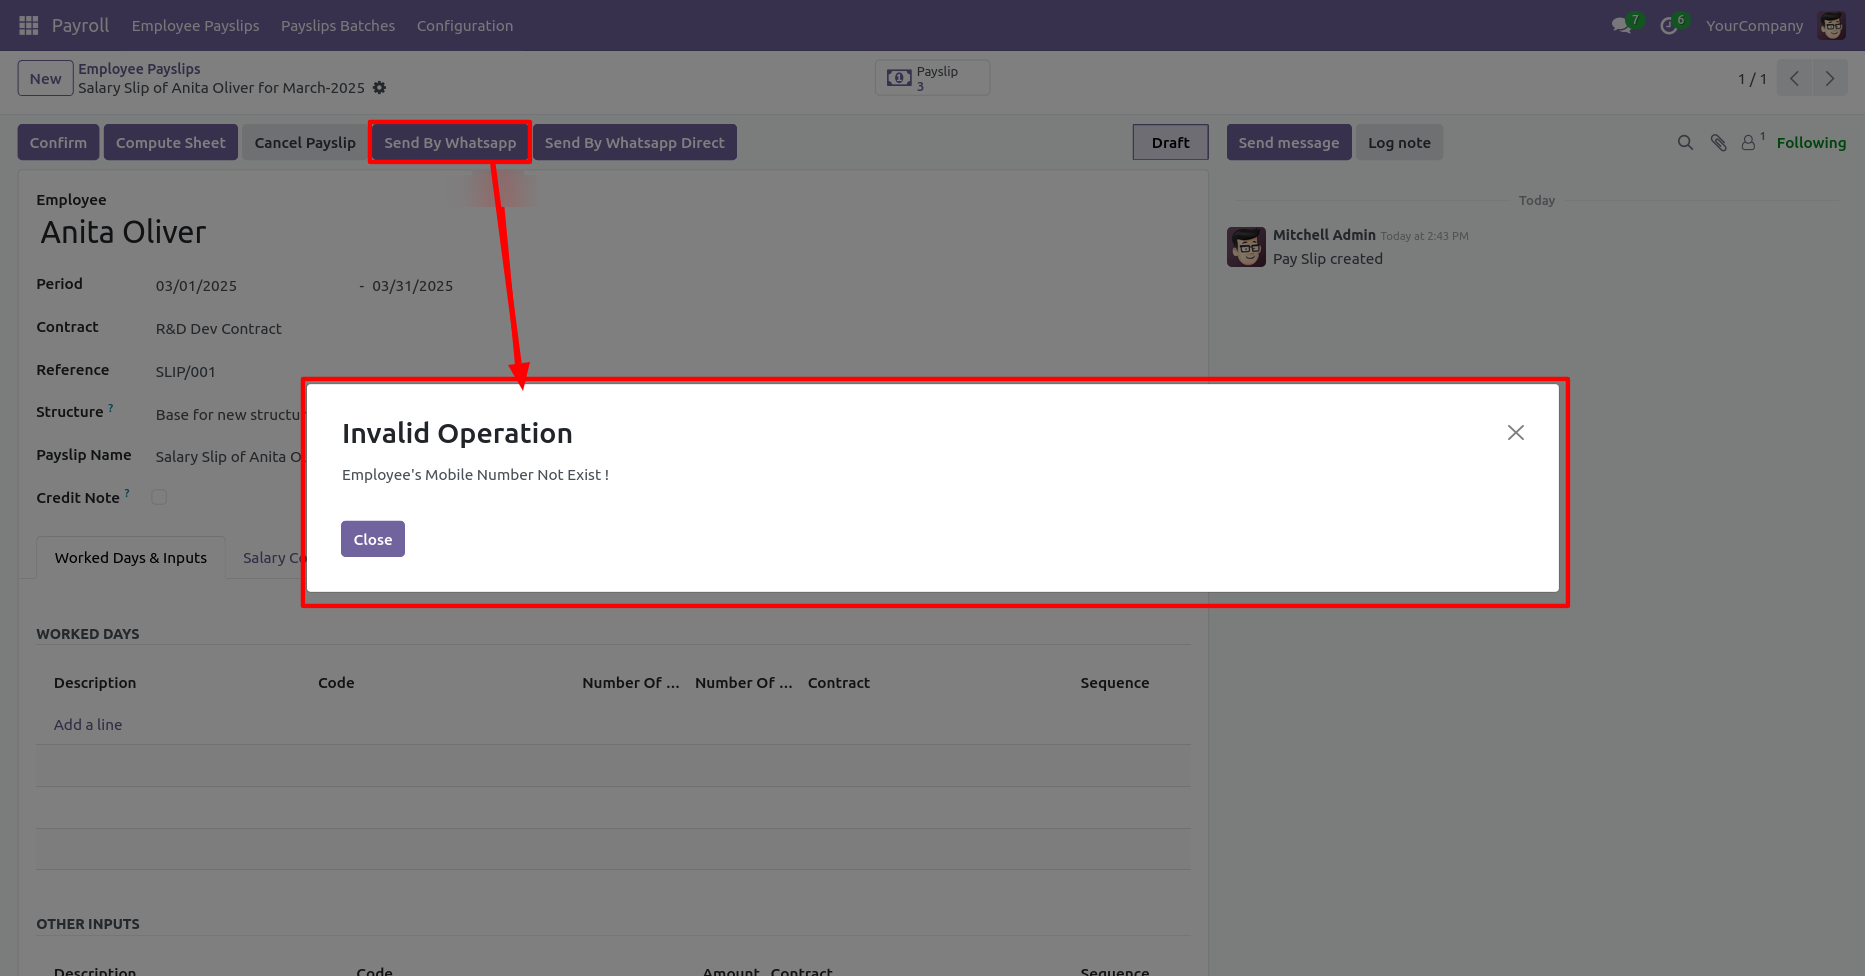The height and width of the screenshot is (976, 1865).
Task: Click the employee name Anita Oliver
Action: [x=123, y=232]
